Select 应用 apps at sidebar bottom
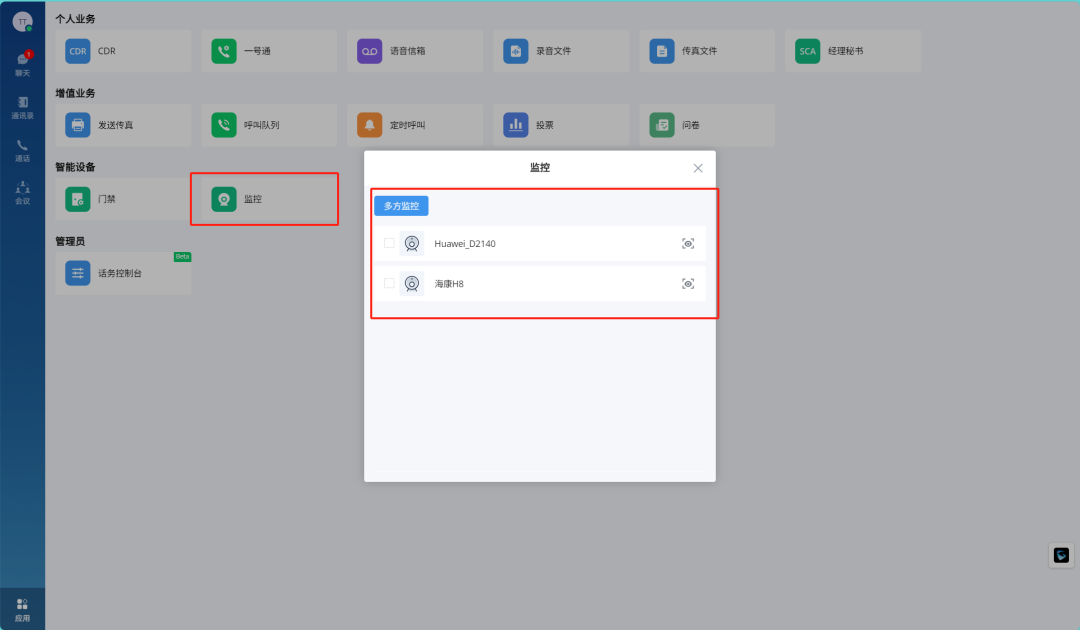 point(23,609)
